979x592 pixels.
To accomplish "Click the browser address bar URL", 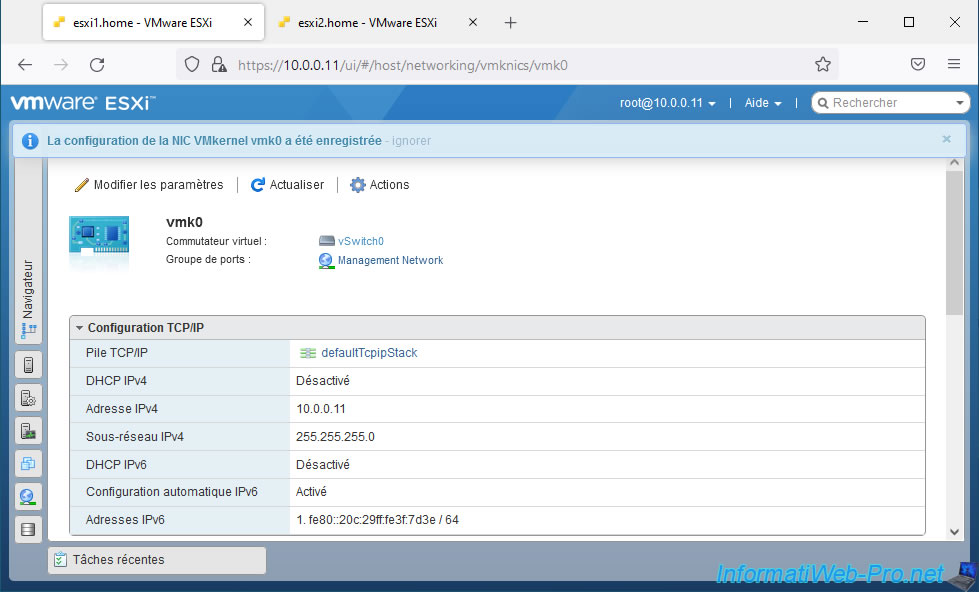I will 403,65.
